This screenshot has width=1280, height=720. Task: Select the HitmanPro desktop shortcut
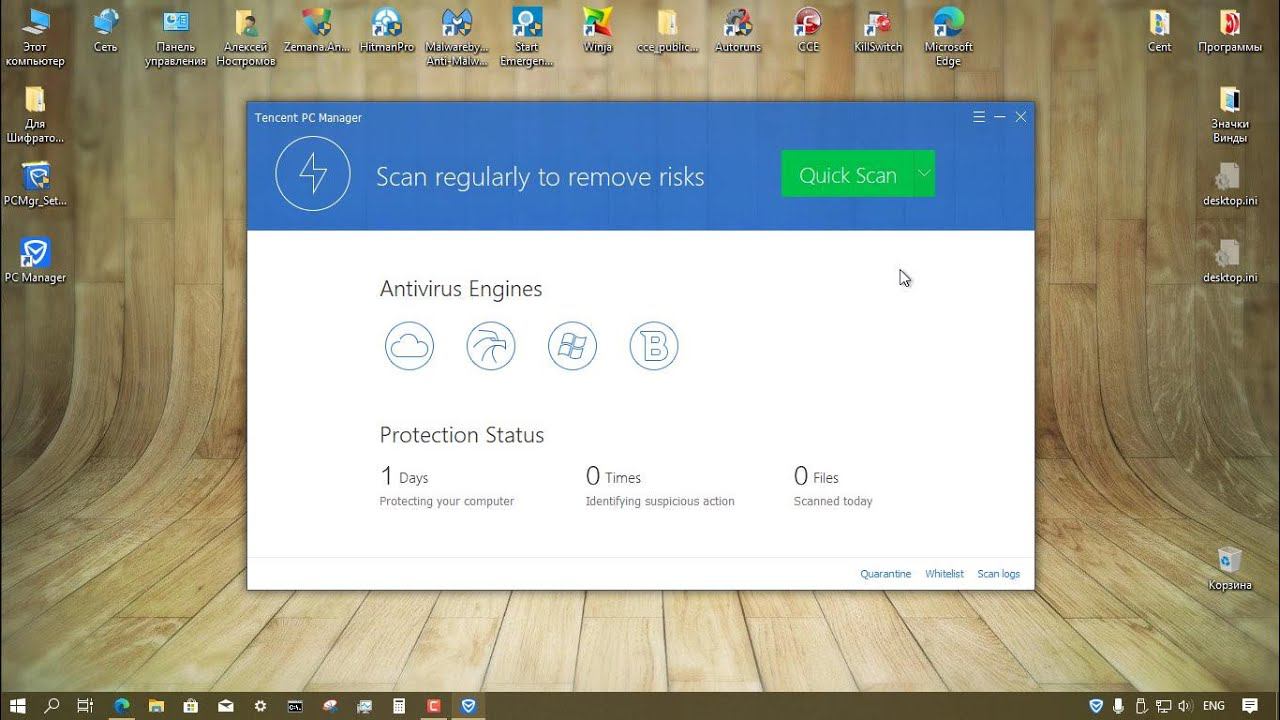click(386, 30)
